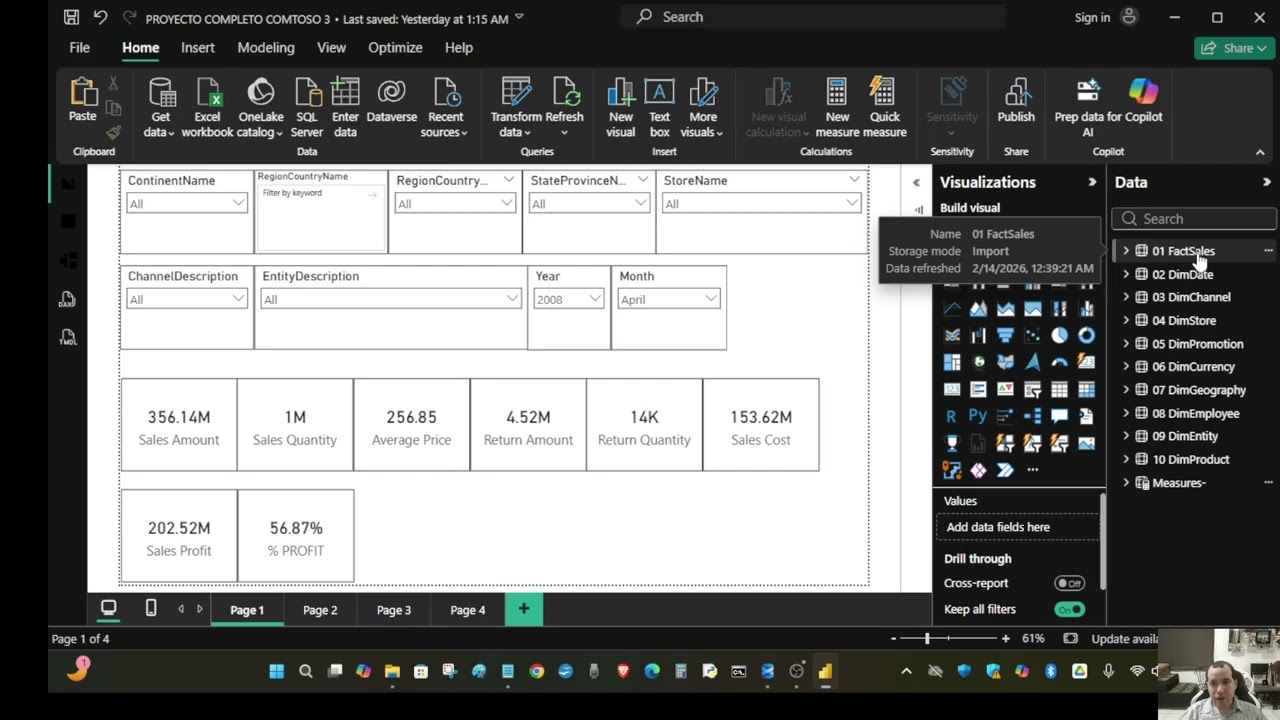
Task: Toggle the Cross-report switch
Action: [x=1069, y=583]
